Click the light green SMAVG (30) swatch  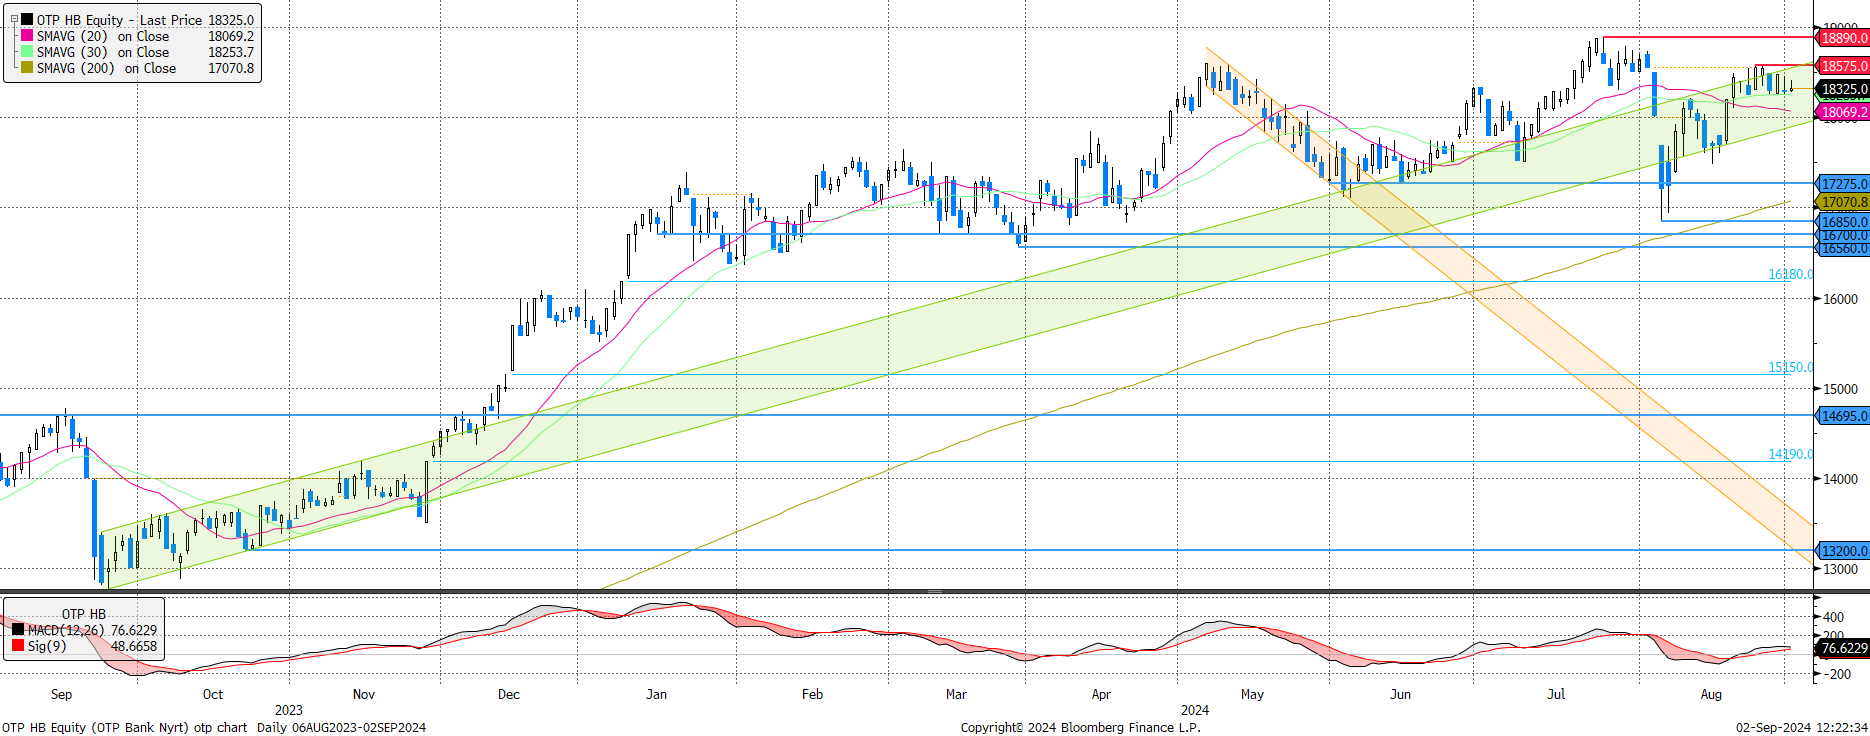point(27,52)
